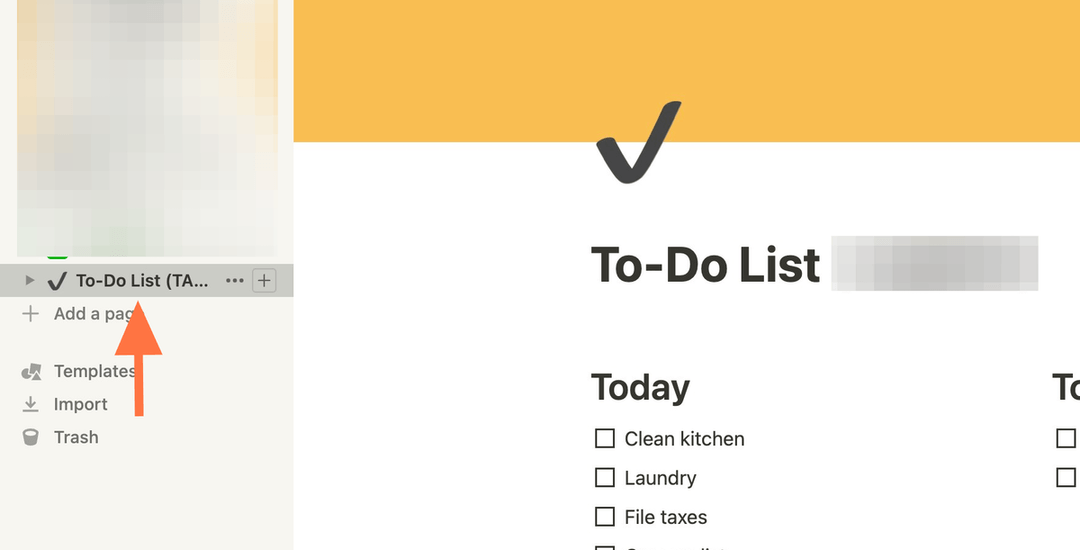Click the Templates shapes icon
Image resolution: width=1080 pixels, height=550 pixels.
click(31, 372)
